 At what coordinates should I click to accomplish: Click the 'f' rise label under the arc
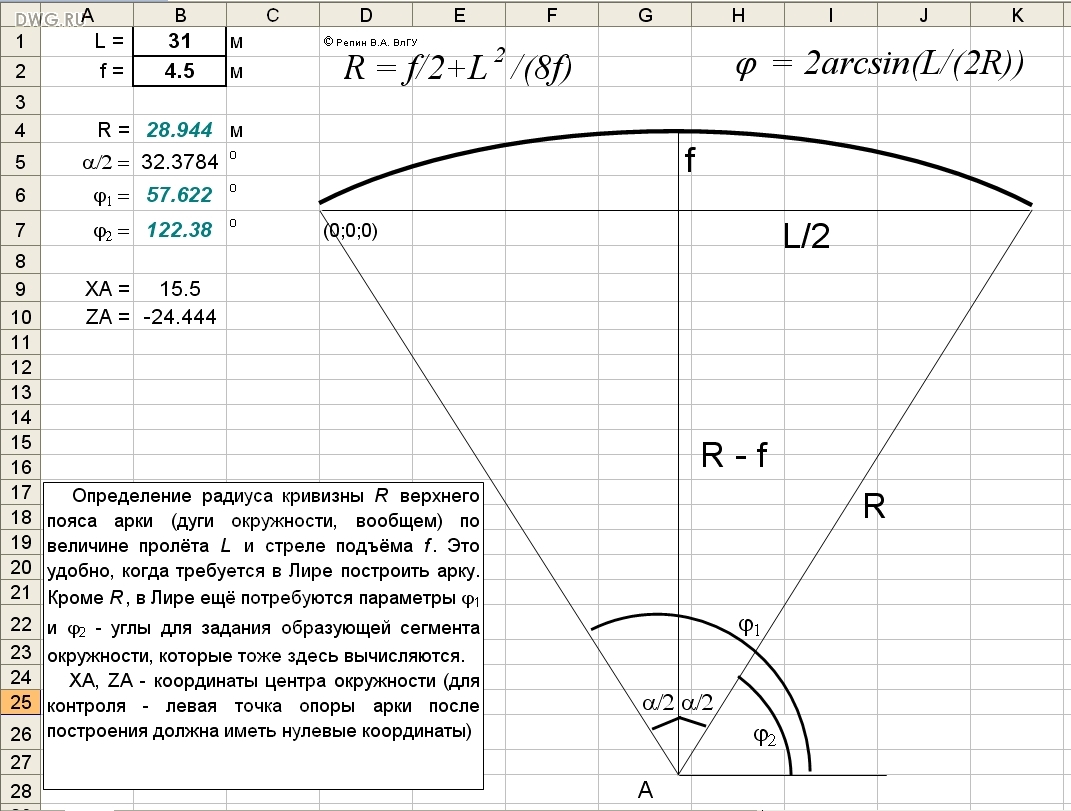pos(690,160)
